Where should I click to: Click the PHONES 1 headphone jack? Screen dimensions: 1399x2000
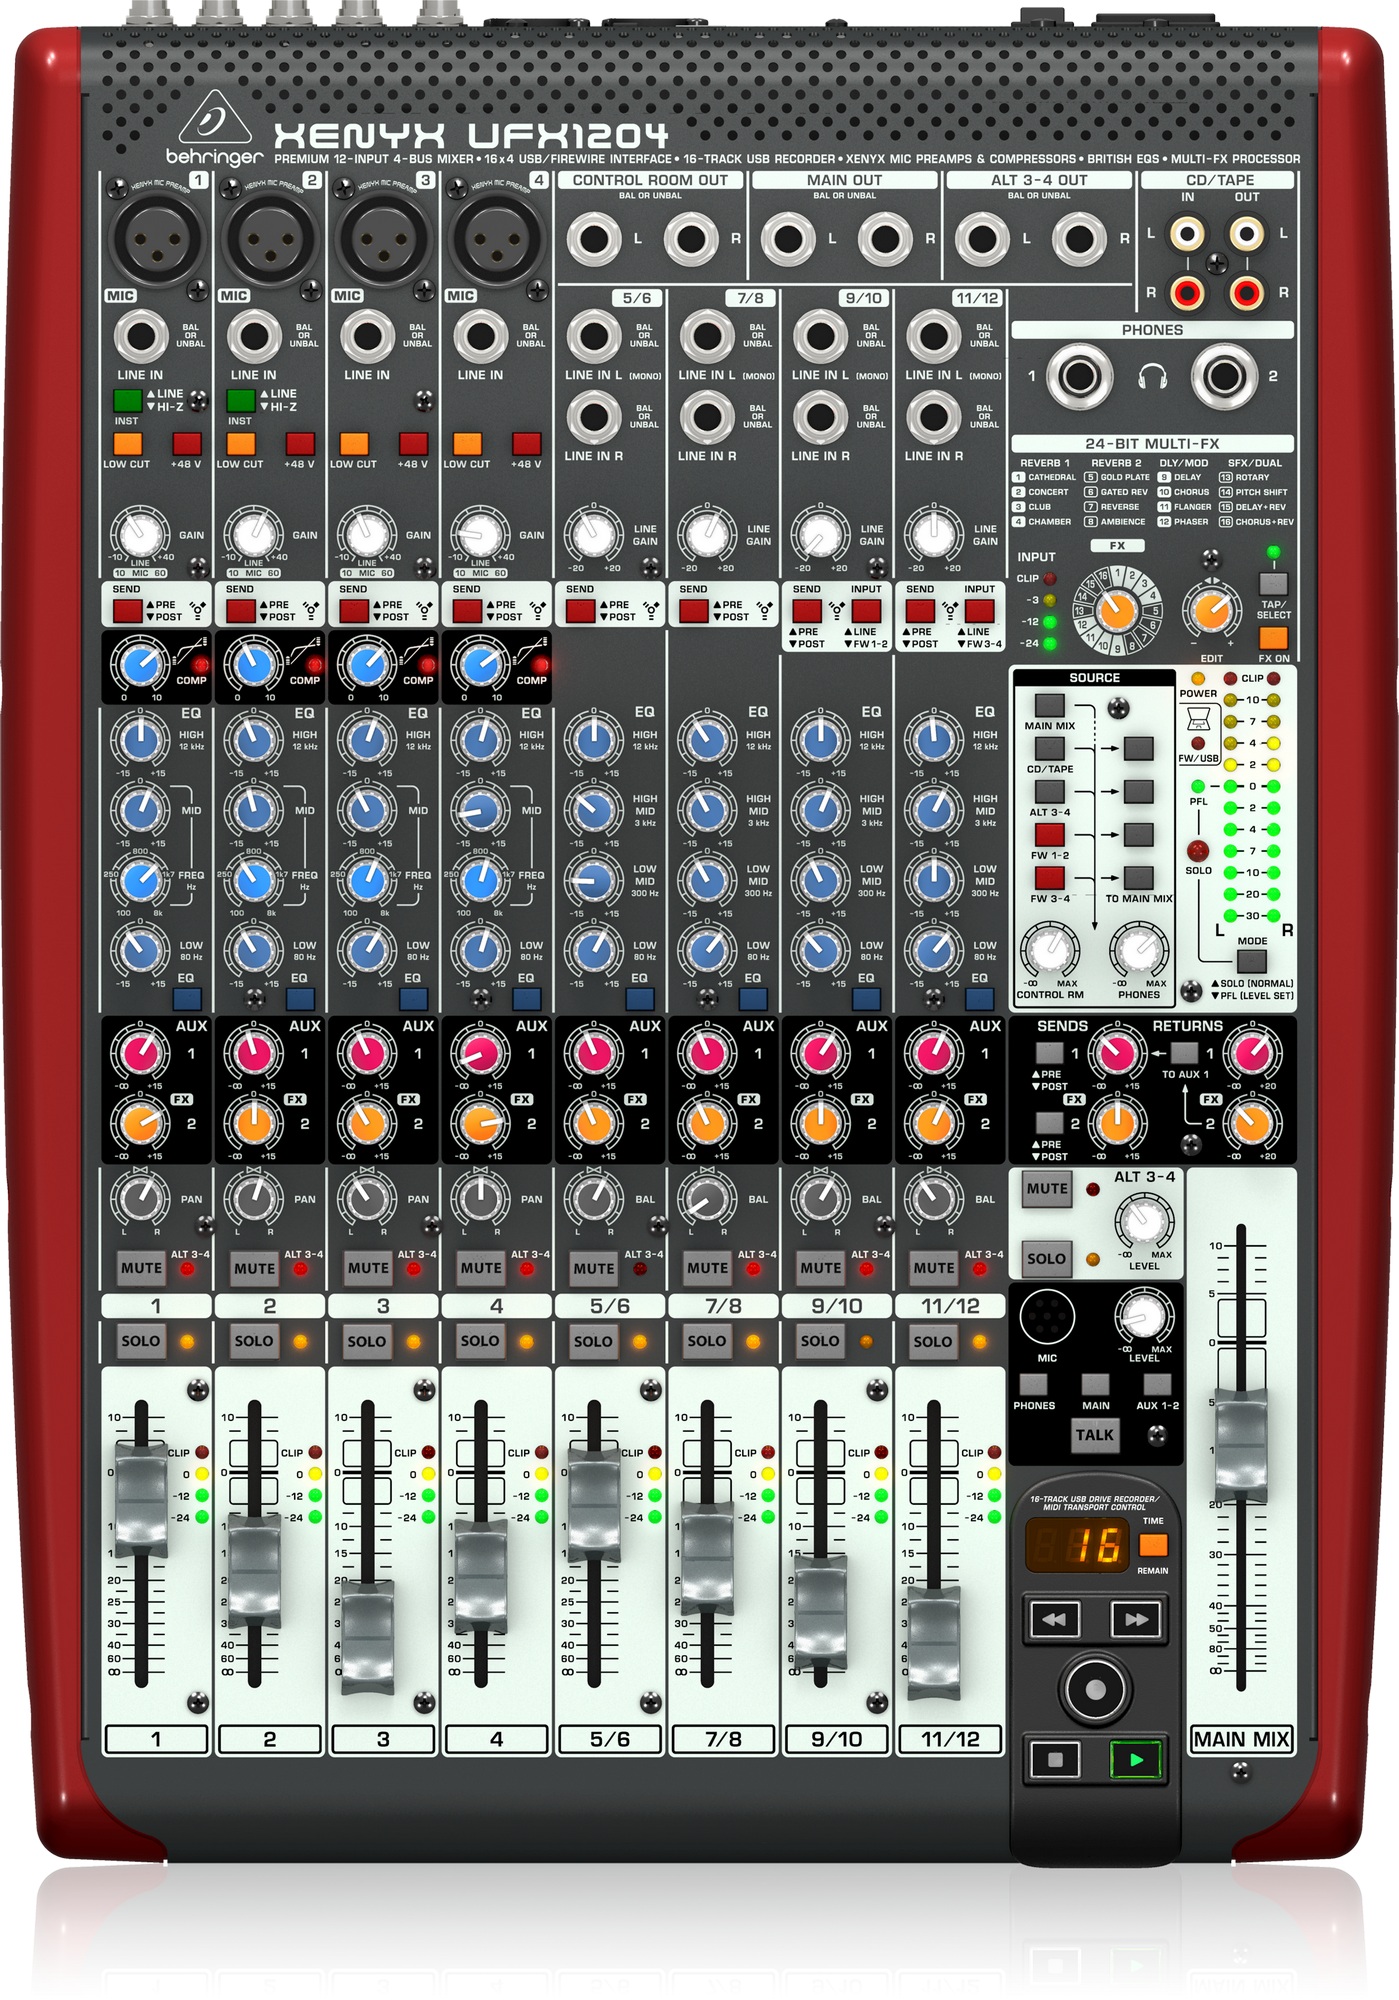(1080, 377)
